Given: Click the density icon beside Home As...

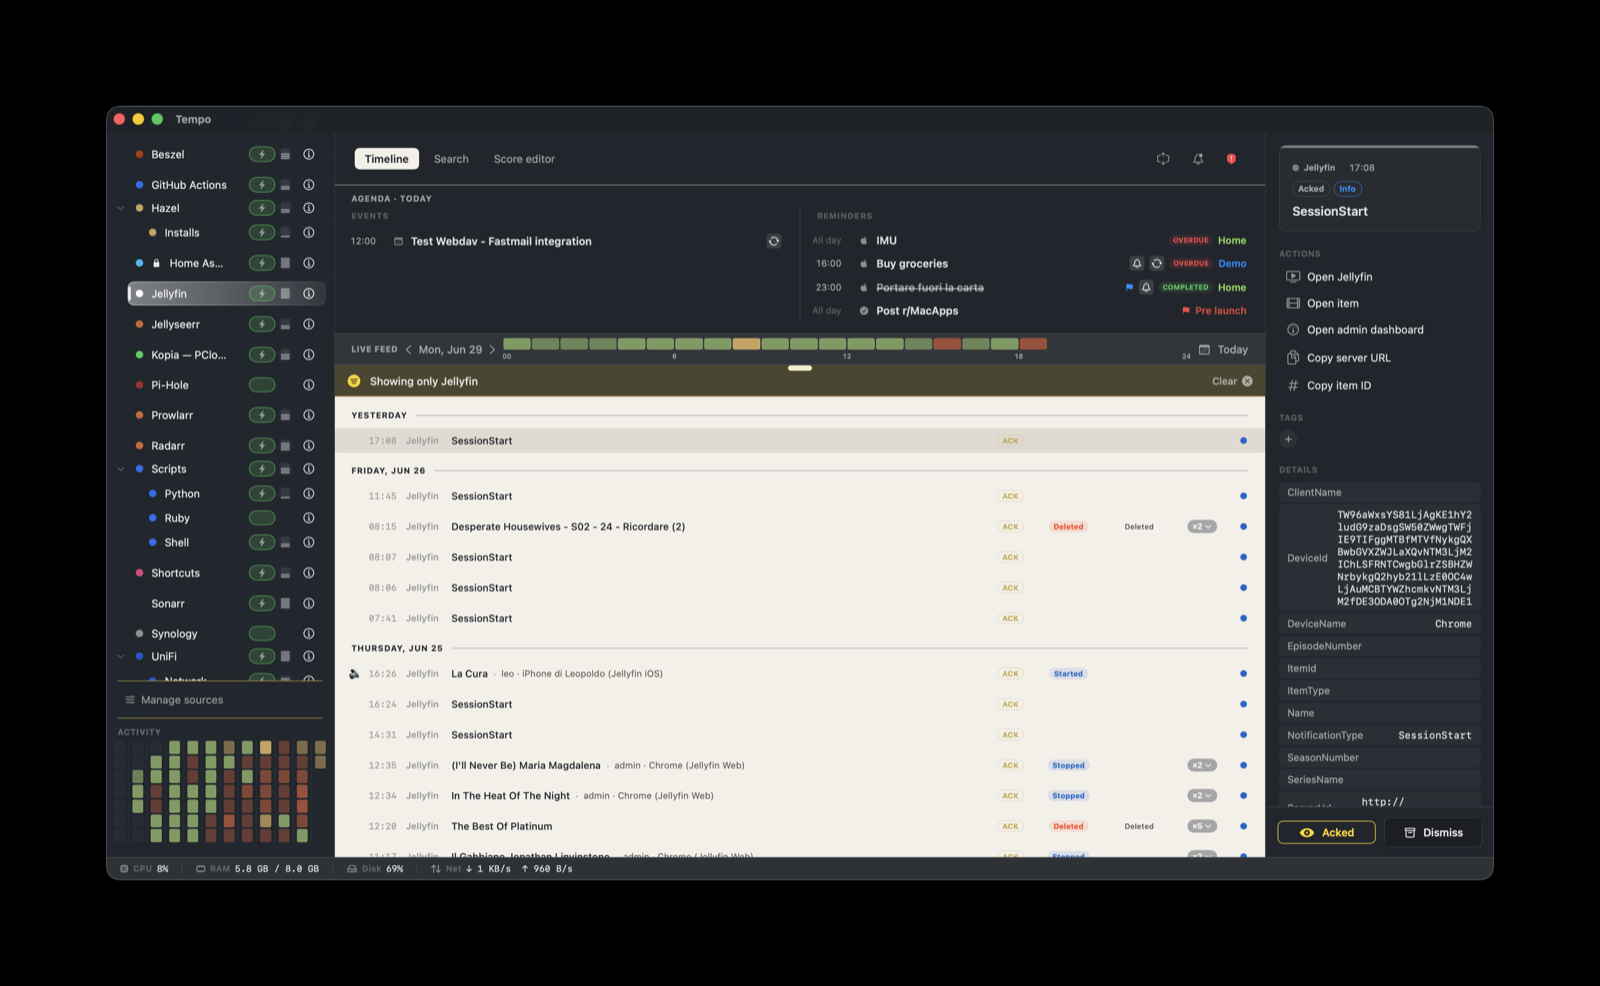Looking at the screenshot, I should click(x=285, y=263).
